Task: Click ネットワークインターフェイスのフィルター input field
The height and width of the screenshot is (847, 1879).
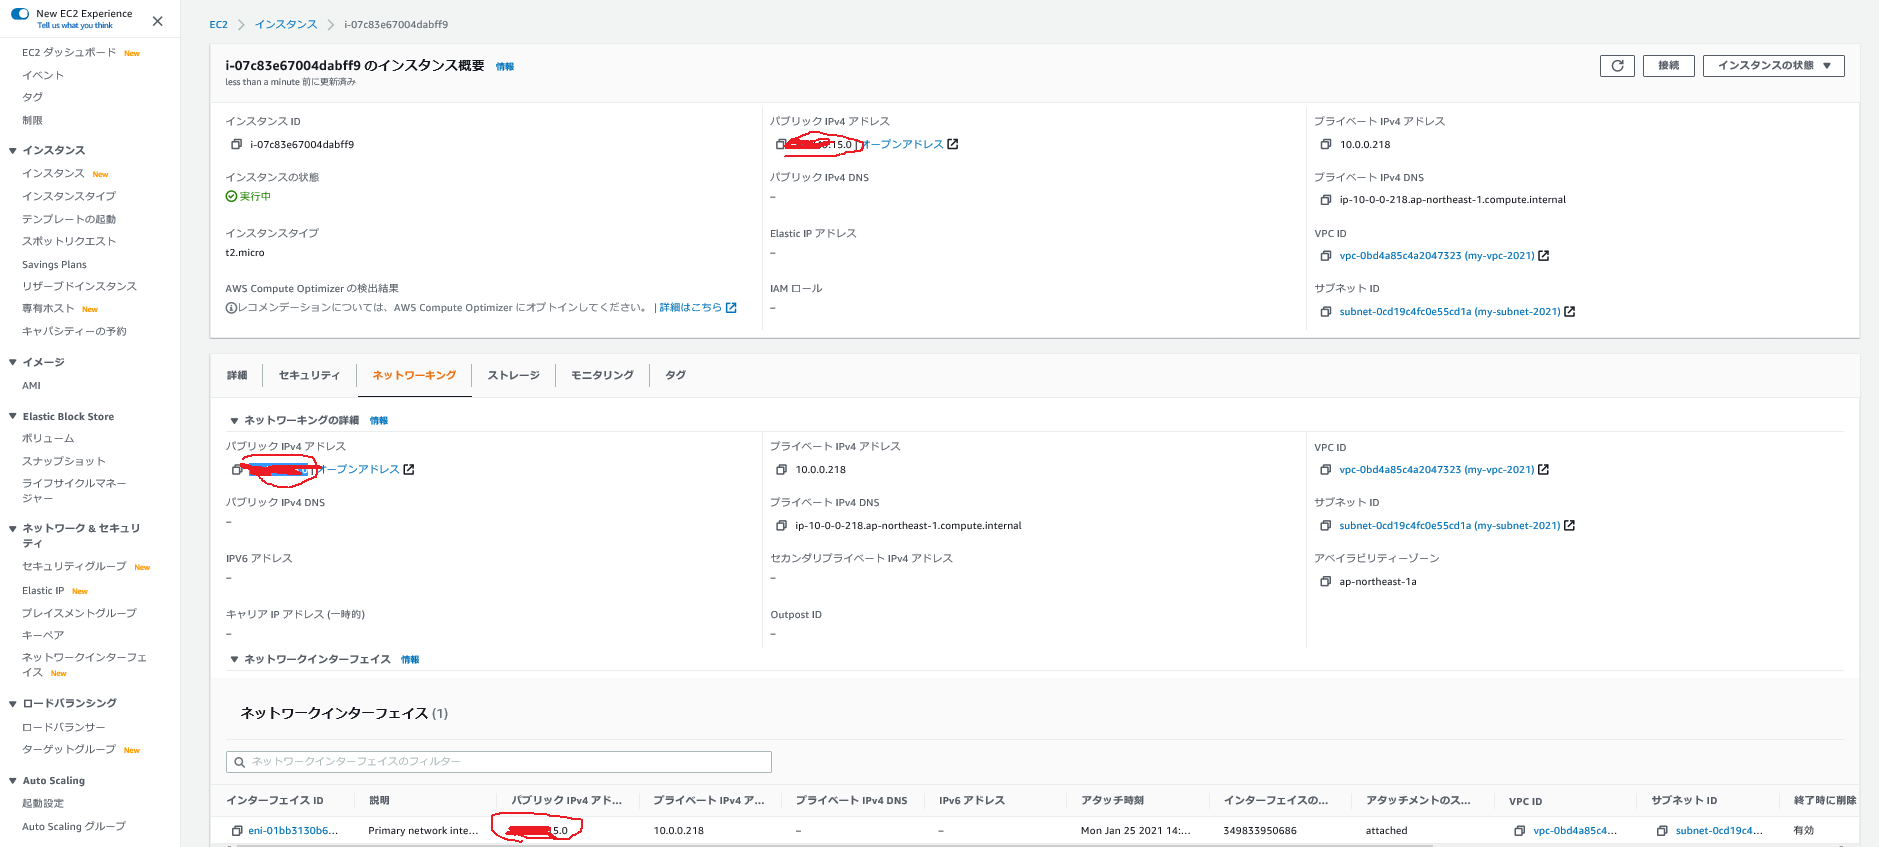Action: click(499, 762)
